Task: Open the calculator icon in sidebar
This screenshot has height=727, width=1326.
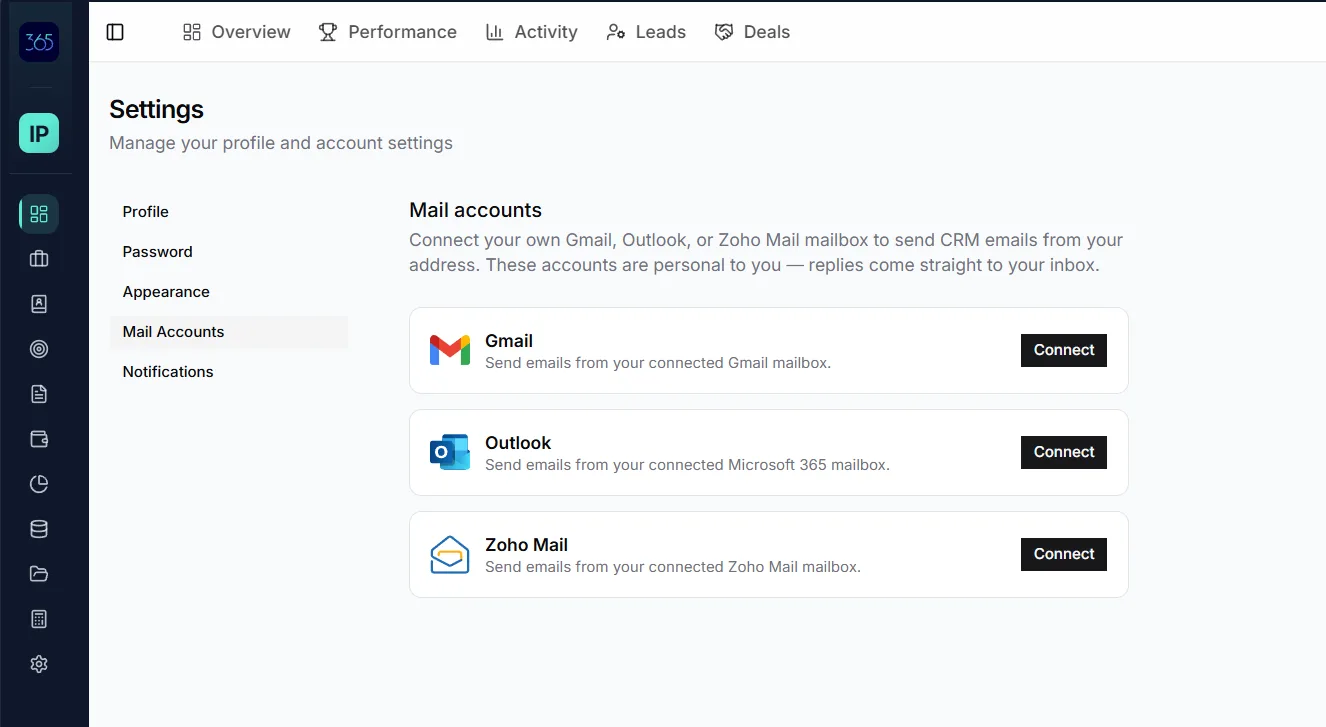Action: click(39, 619)
